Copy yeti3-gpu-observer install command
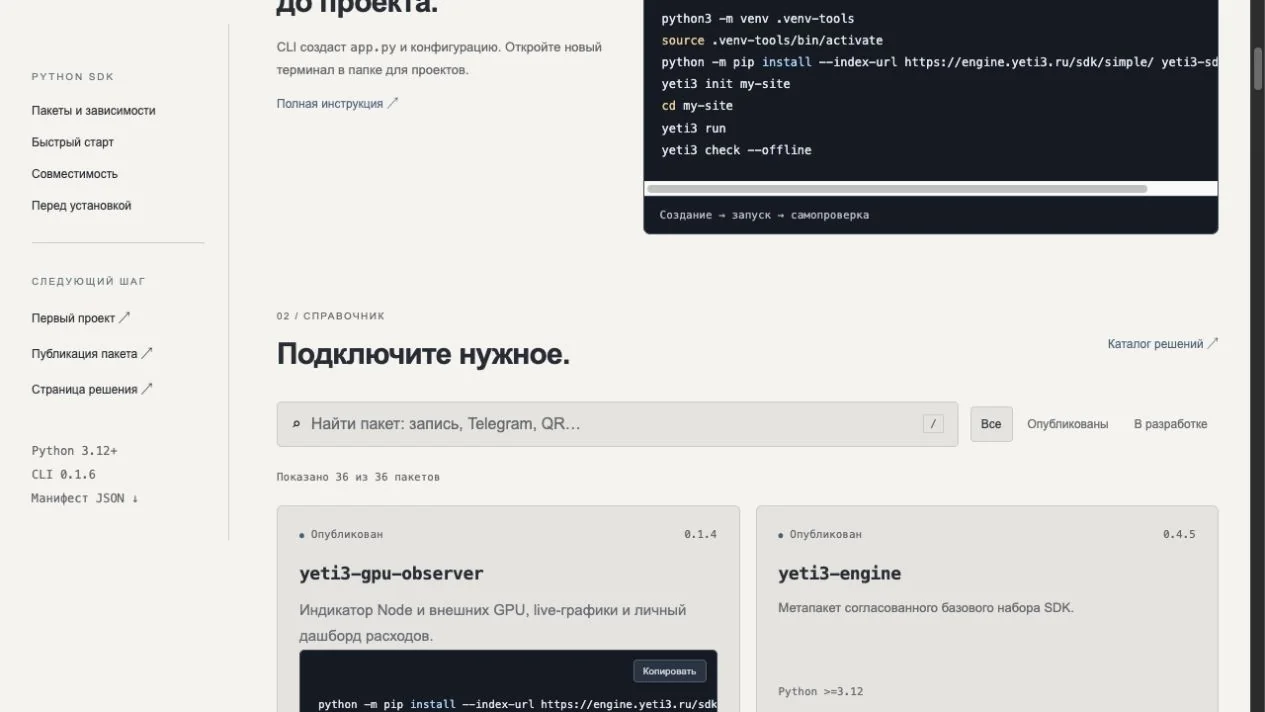Image resolution: width=1265 pixels, height=712 pixels. pos(670,670)
